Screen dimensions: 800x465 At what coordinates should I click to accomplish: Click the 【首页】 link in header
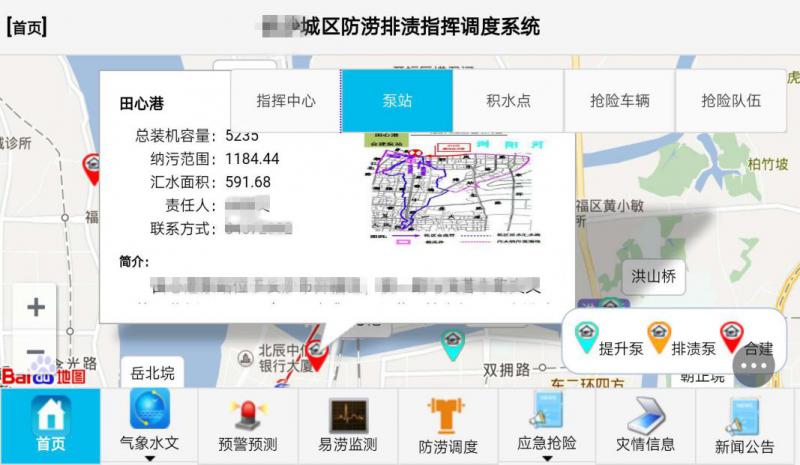(27, 27)
